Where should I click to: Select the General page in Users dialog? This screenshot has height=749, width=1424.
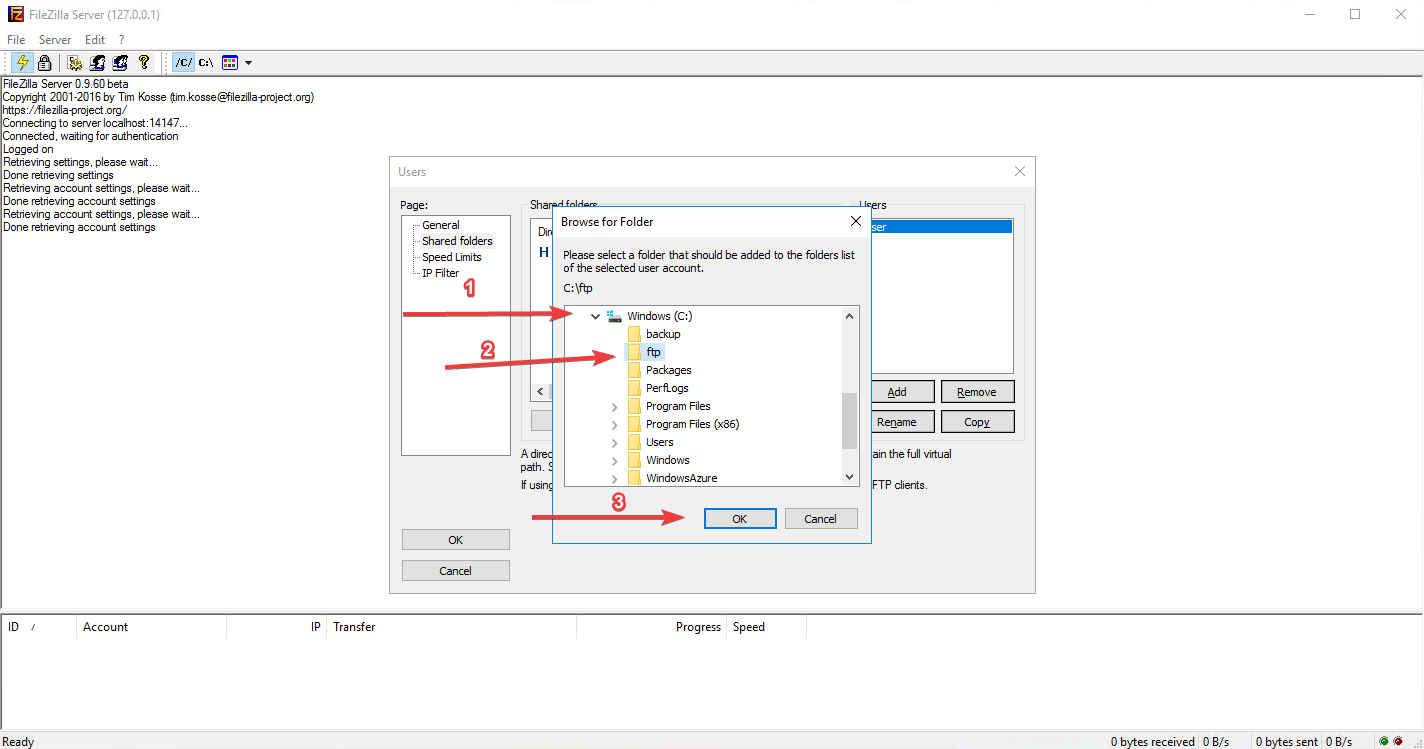point(441,225)
